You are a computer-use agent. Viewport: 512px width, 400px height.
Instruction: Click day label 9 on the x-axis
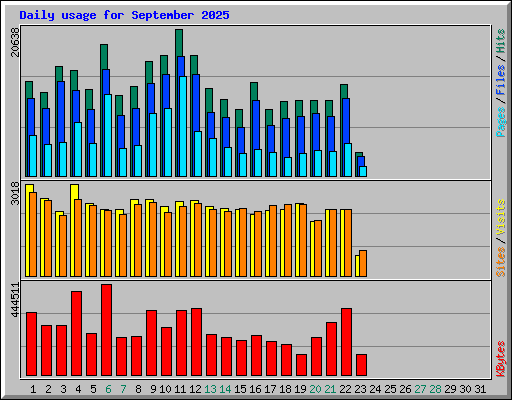coord(153,389)
